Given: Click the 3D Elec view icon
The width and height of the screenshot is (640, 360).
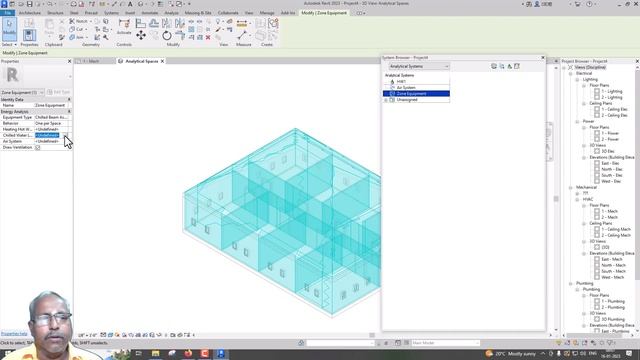Looking at the screenshot, I should point(597,151).
